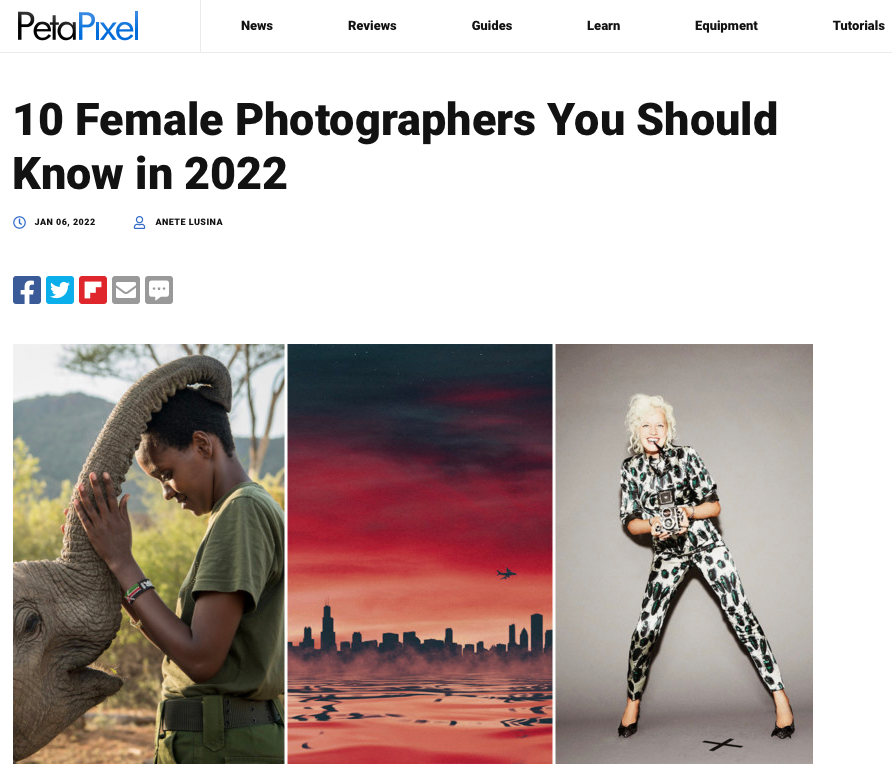Open the Guides section

click(x=492, y=26)
